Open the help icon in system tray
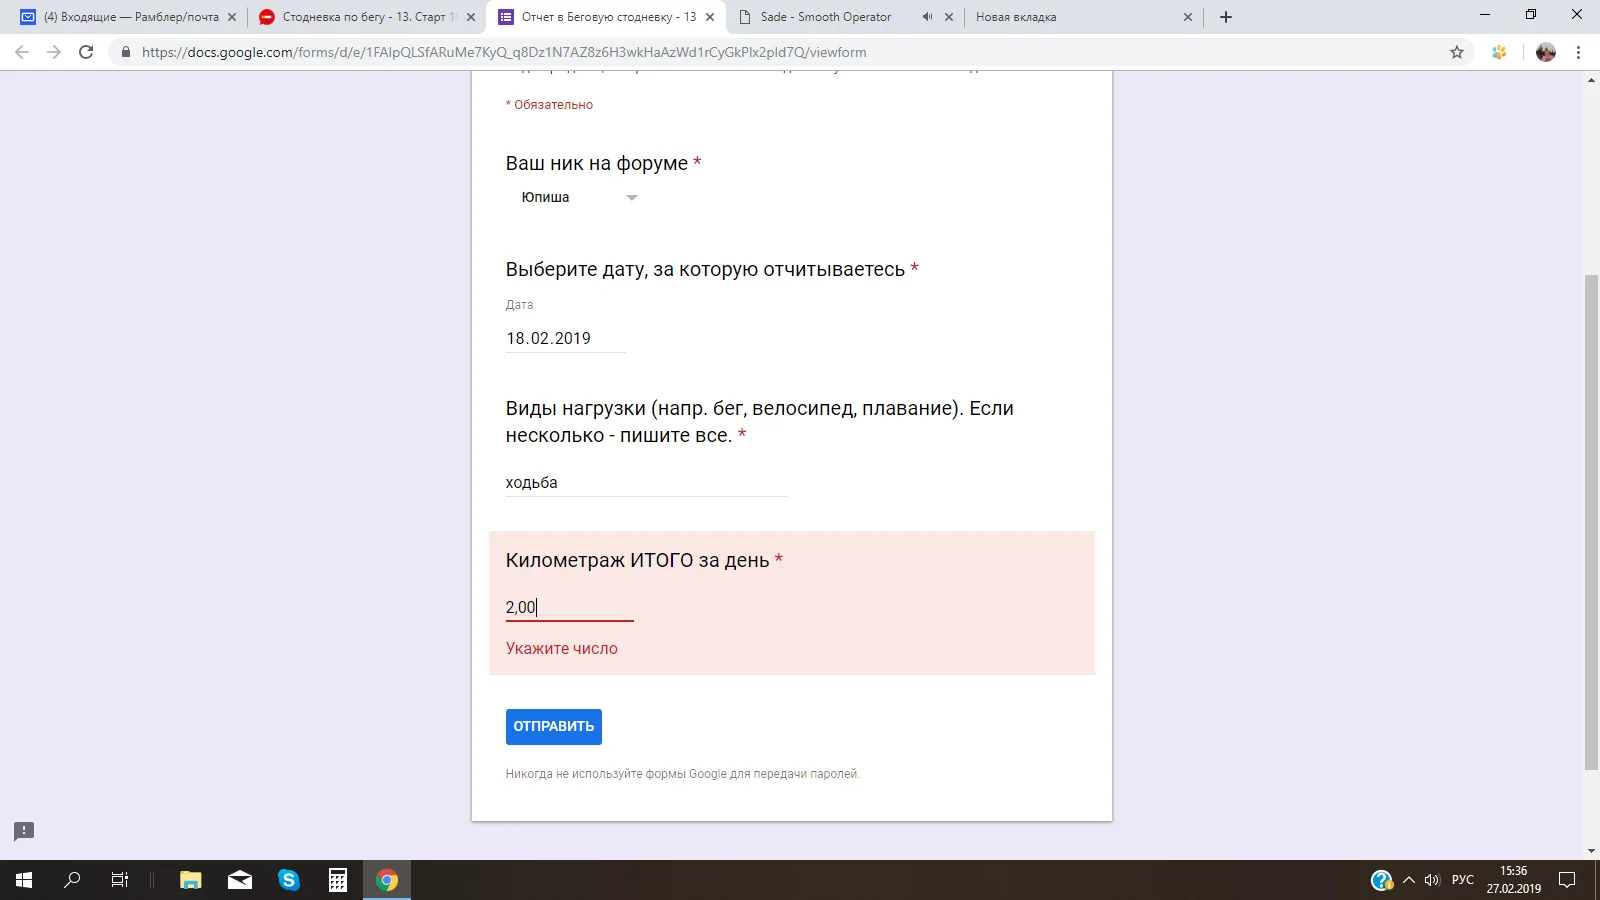Screen dimensions: 1600x900 click(1382, 880)
